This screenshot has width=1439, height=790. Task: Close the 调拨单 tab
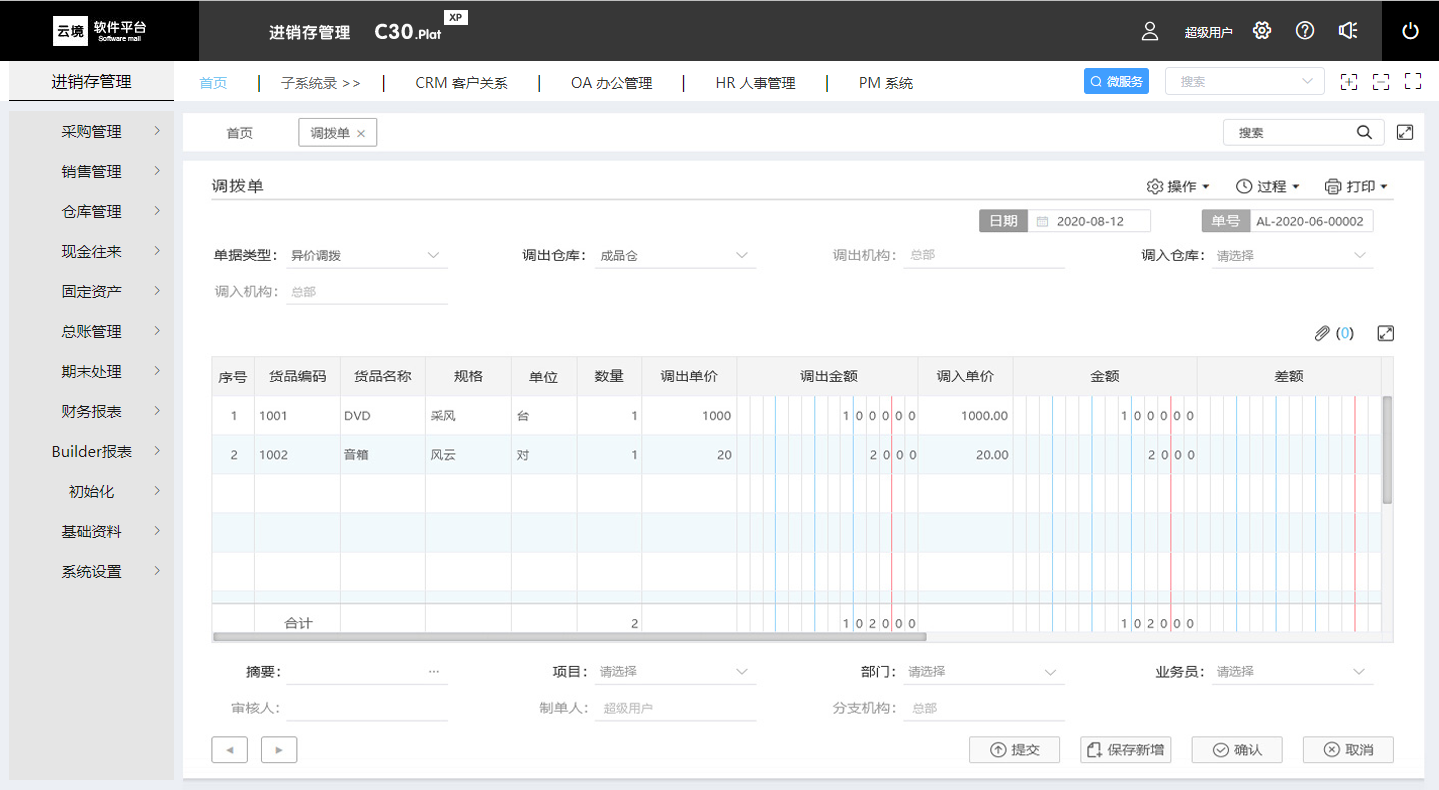pyautogui.click(x=361, y=133)
